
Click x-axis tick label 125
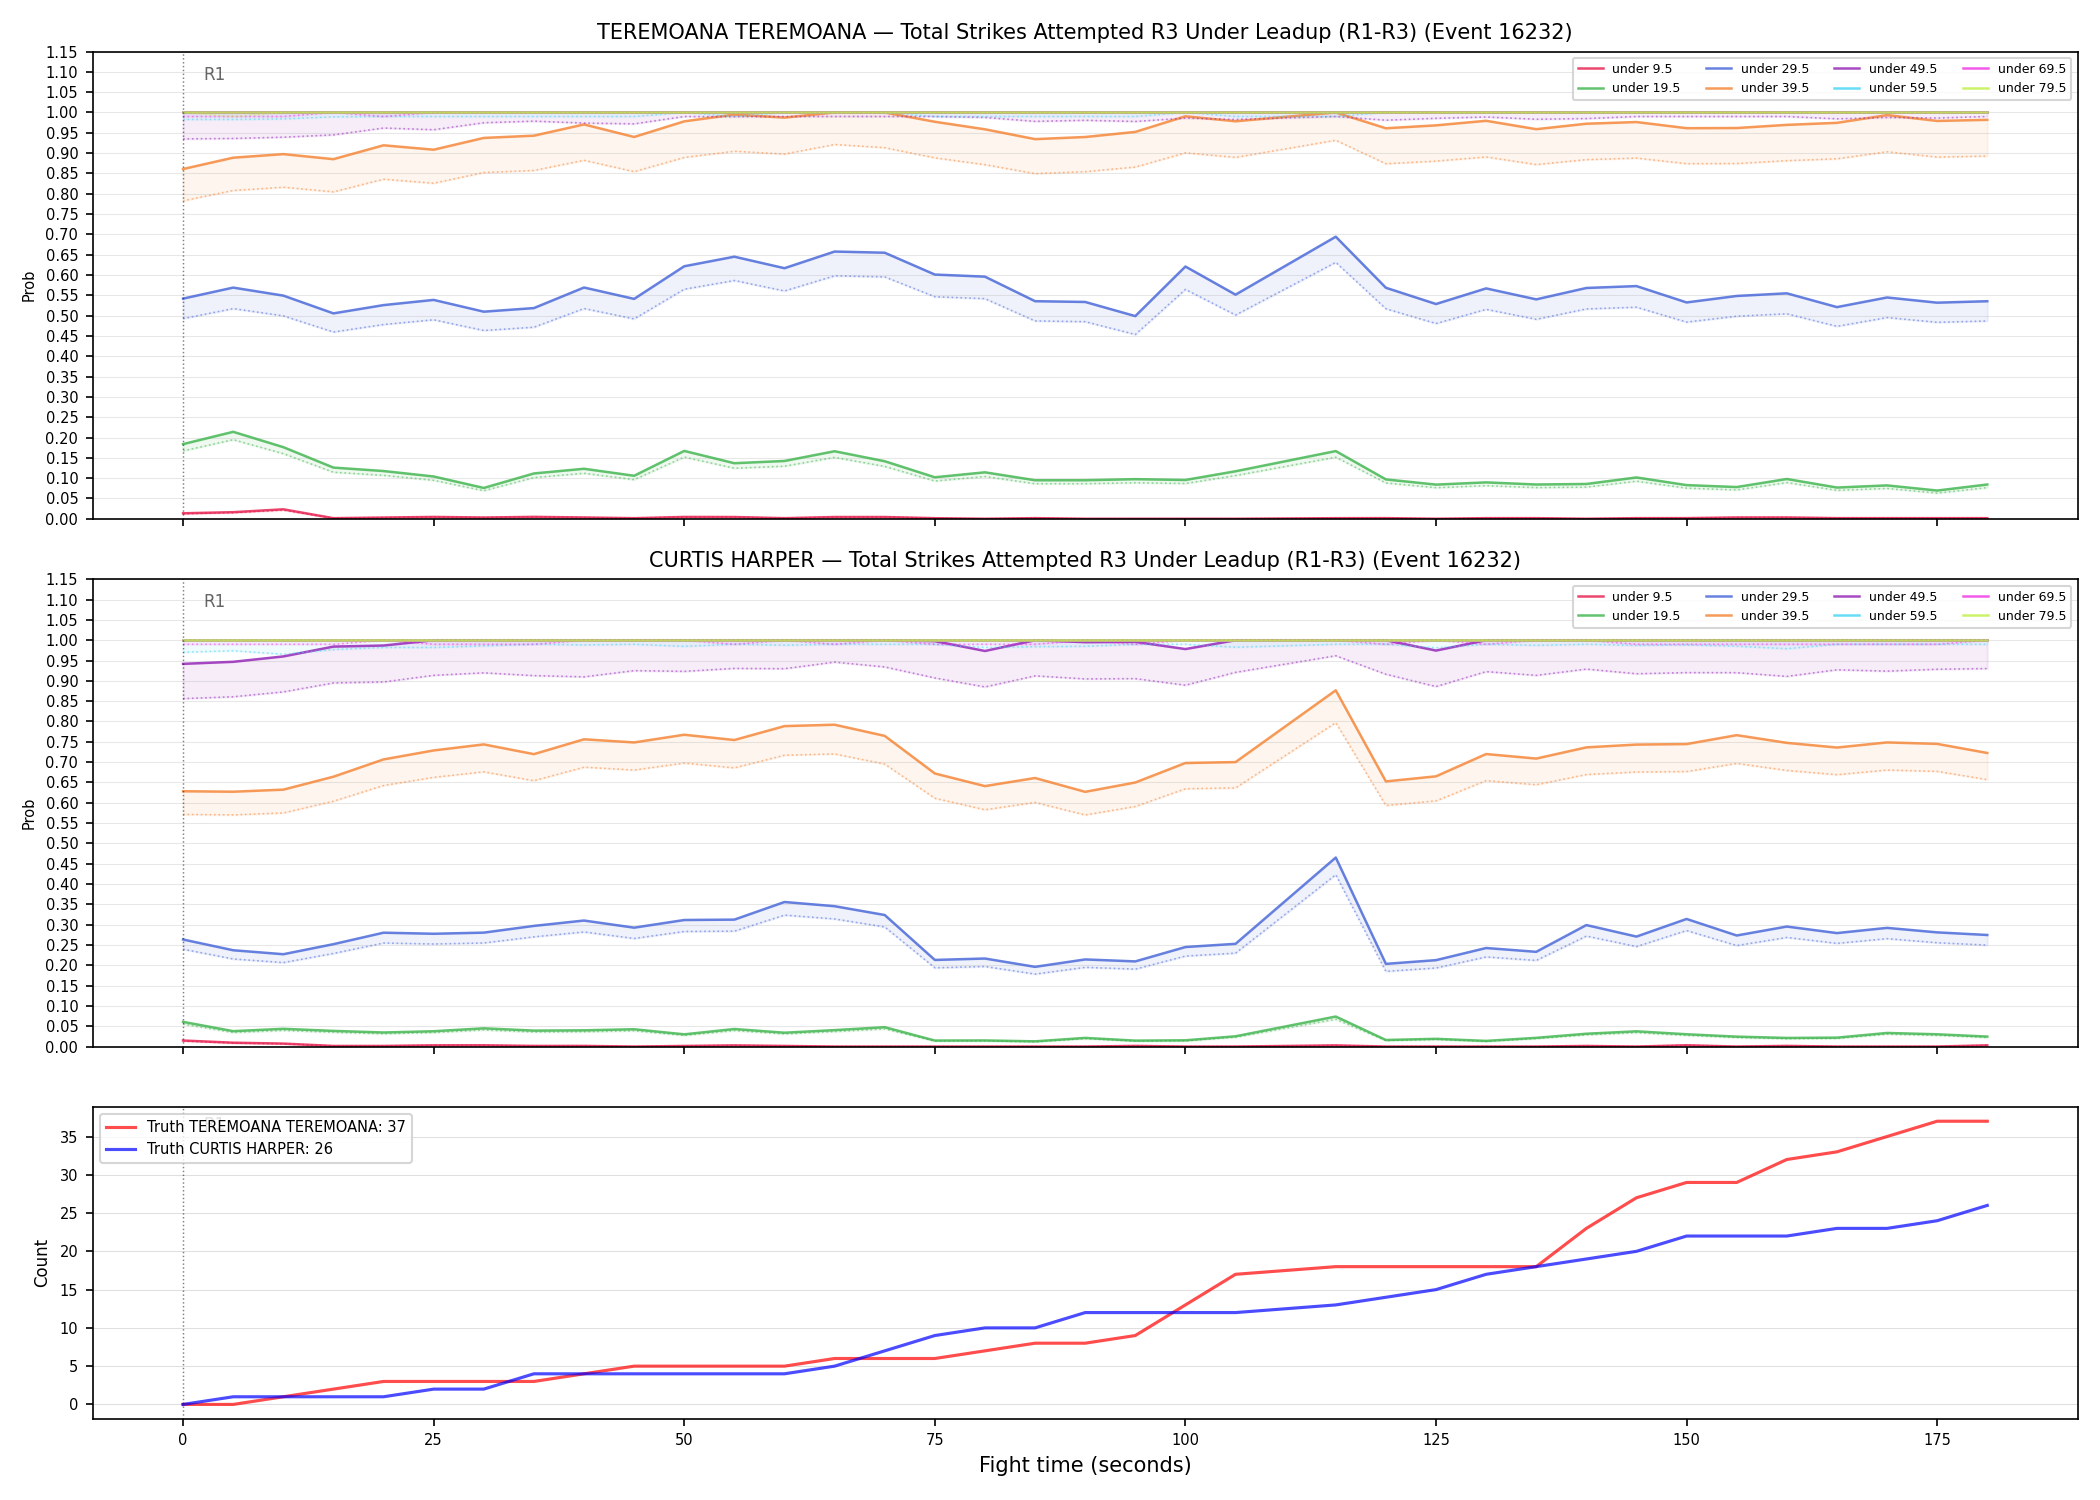[1436, 1440]
